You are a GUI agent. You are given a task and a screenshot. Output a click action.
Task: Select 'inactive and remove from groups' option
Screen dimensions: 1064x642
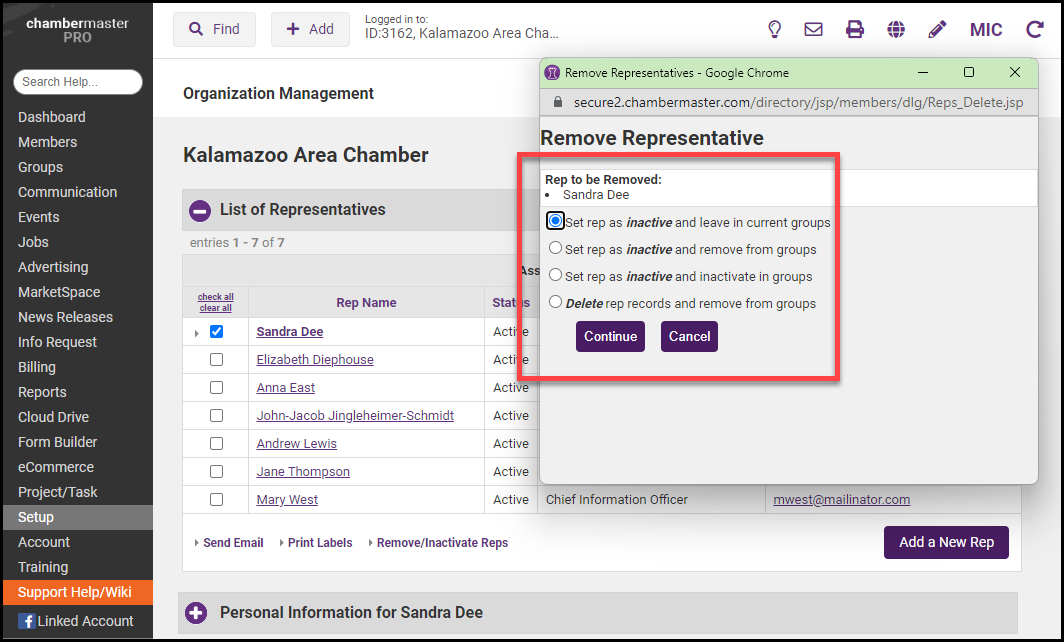[x=556, y=249]
